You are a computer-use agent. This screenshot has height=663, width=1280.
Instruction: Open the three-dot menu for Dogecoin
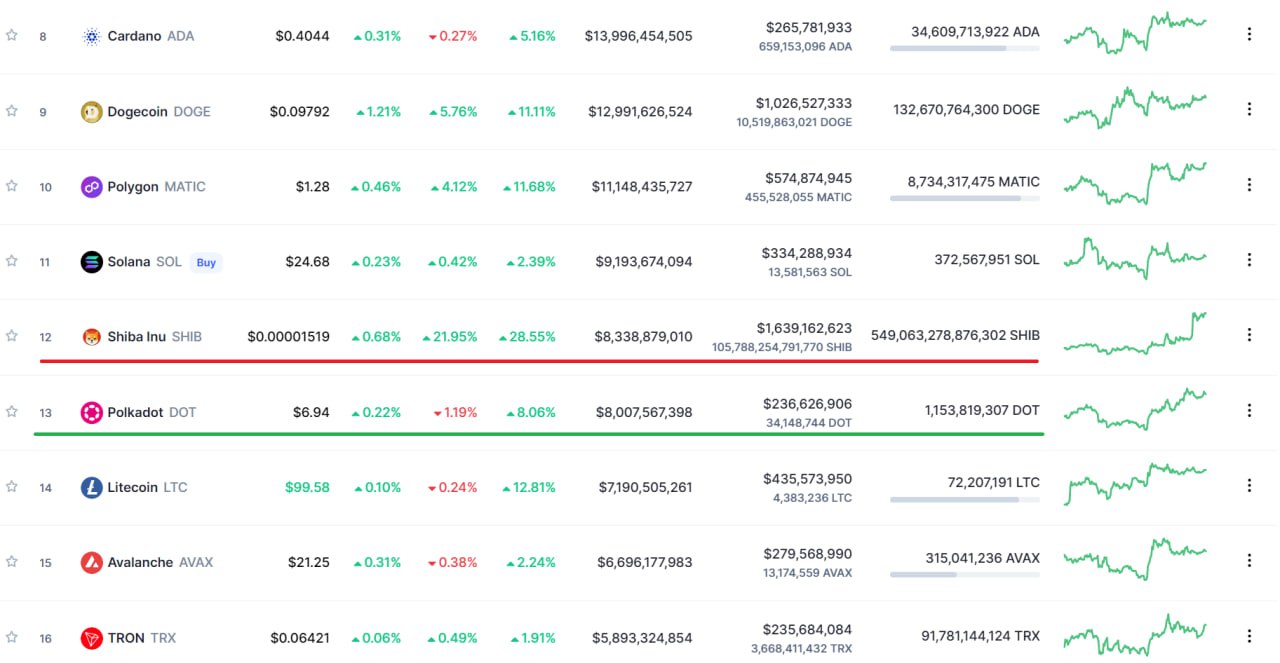1249,110
